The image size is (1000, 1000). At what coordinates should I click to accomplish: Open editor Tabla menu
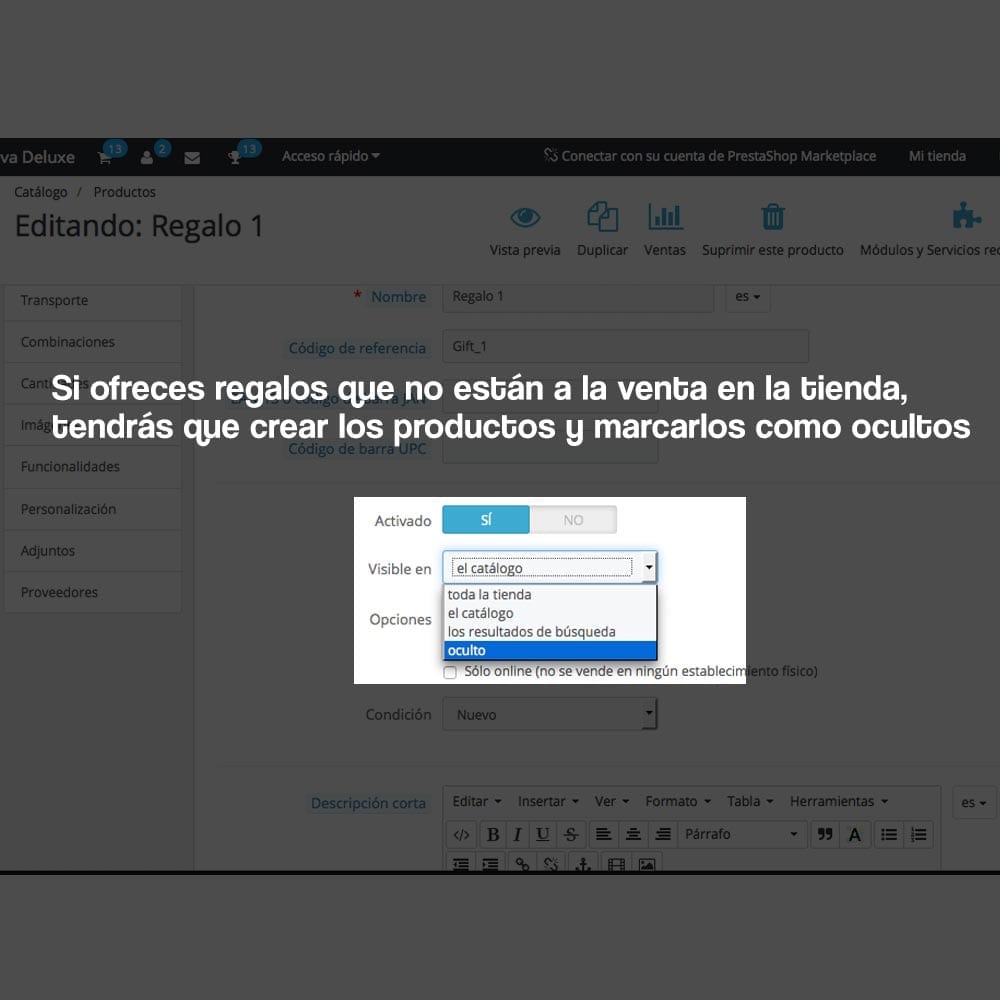[x=750, y=801]
